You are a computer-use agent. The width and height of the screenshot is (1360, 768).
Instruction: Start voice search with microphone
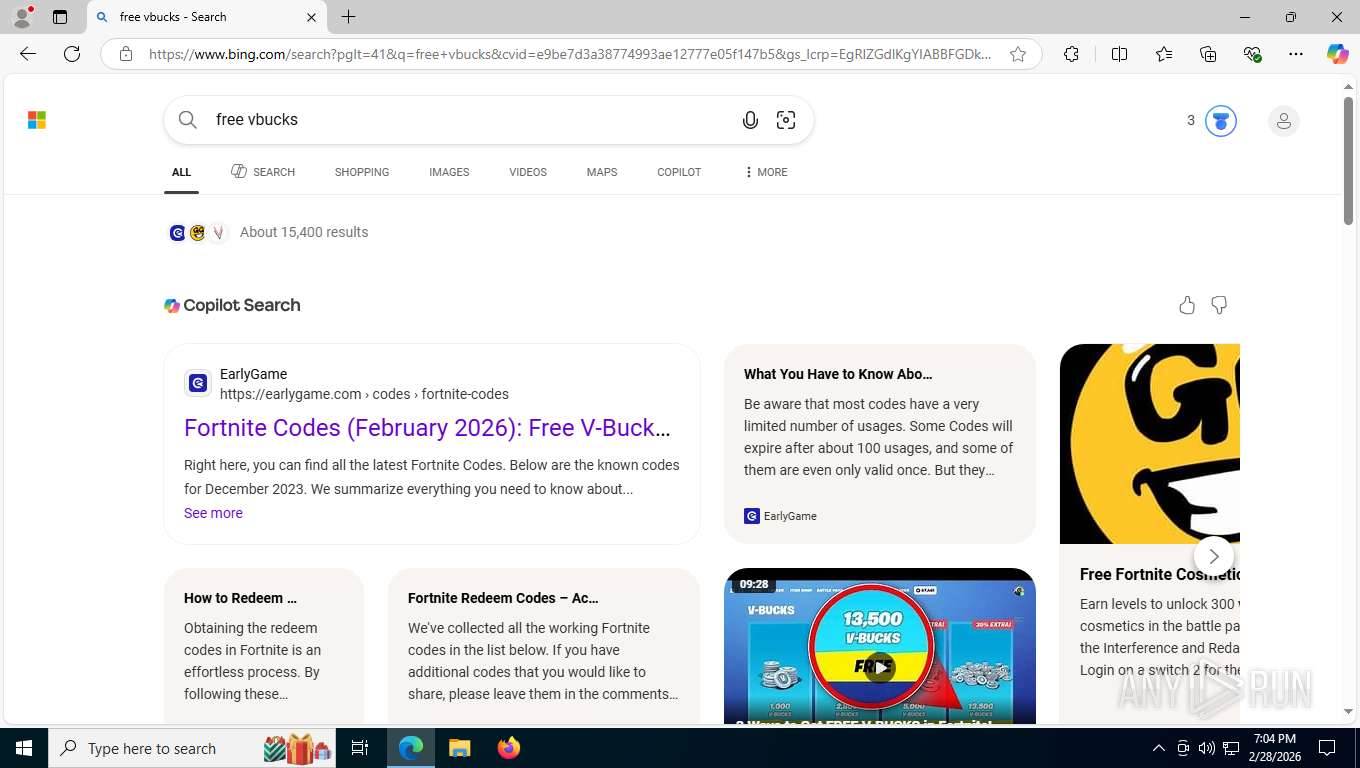(750, 120)
